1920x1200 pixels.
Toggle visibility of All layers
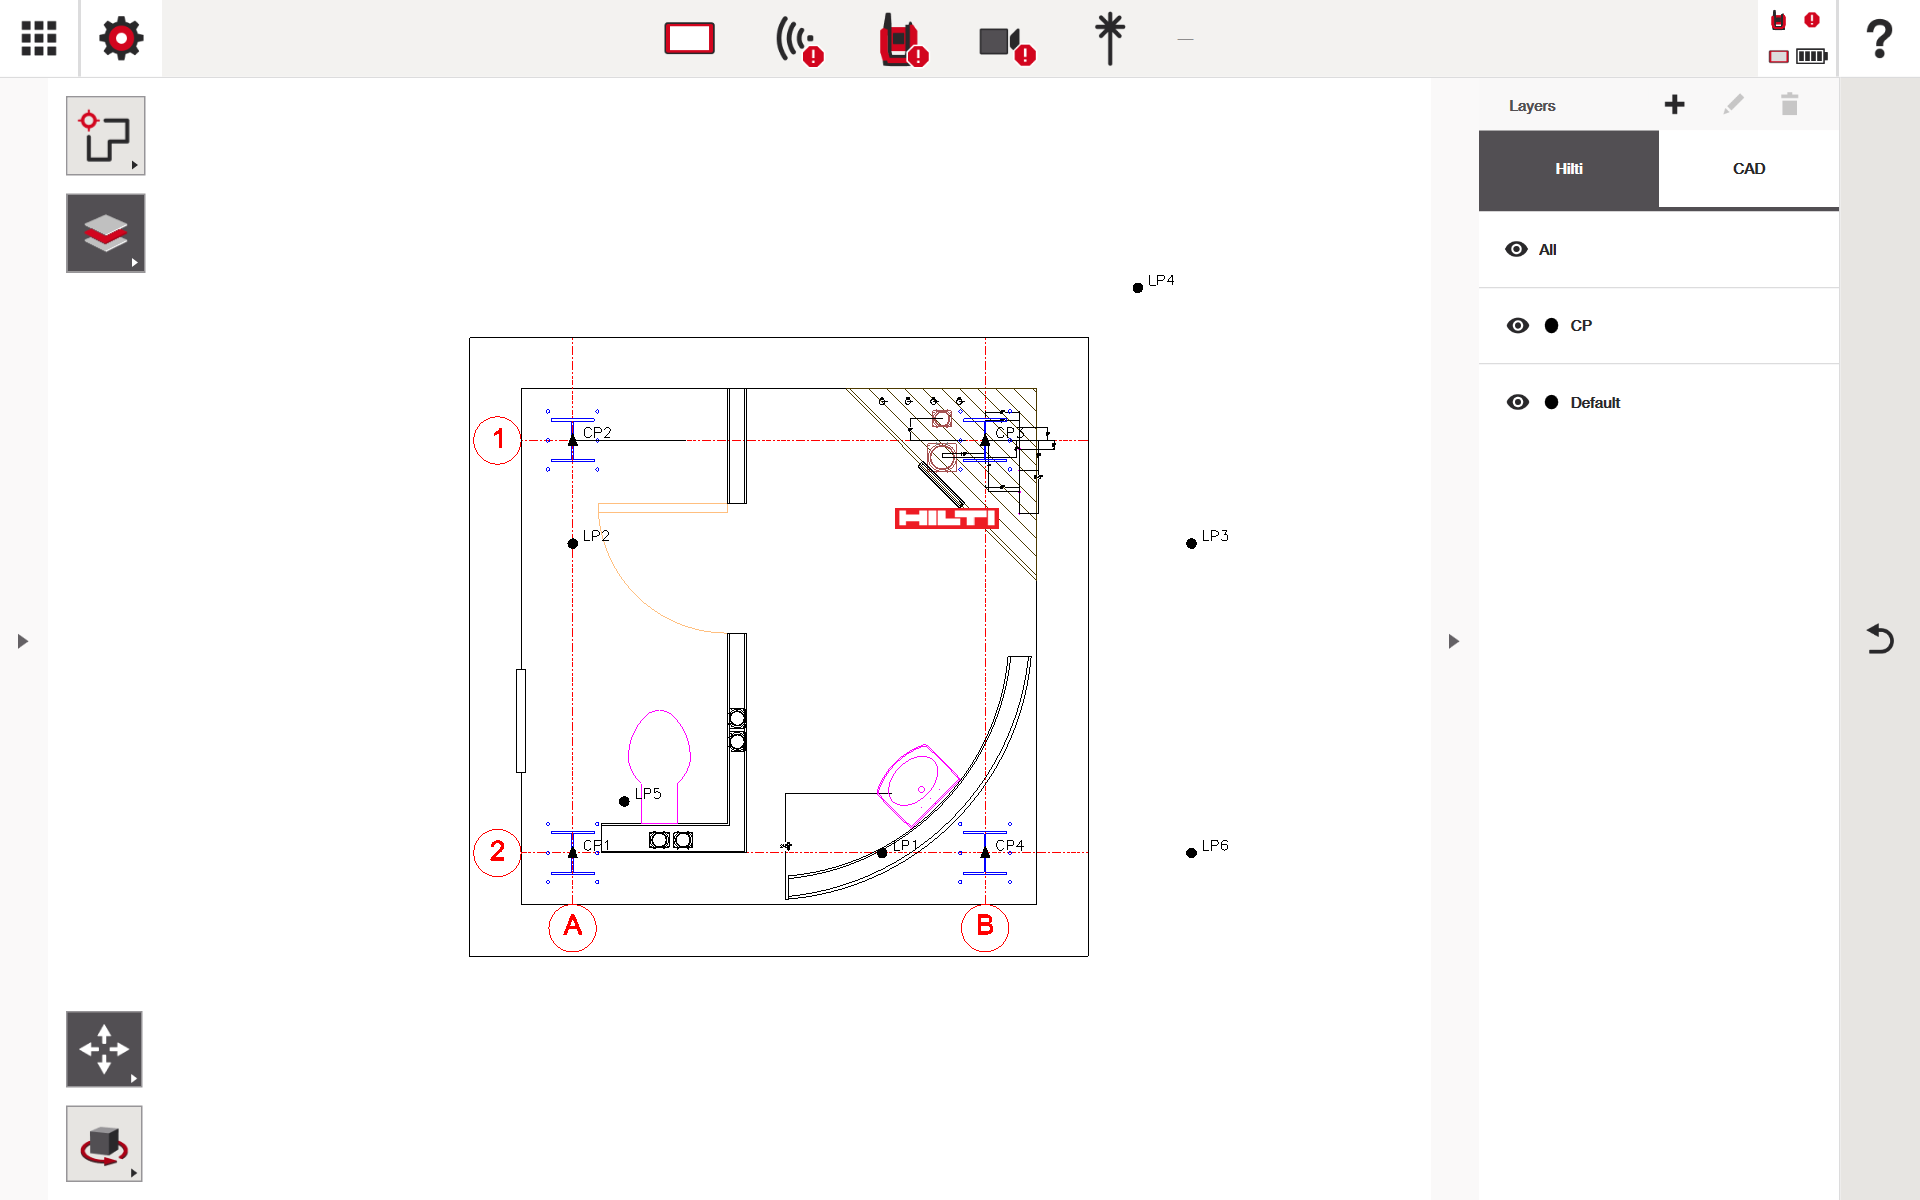[x=1516, y=249]
